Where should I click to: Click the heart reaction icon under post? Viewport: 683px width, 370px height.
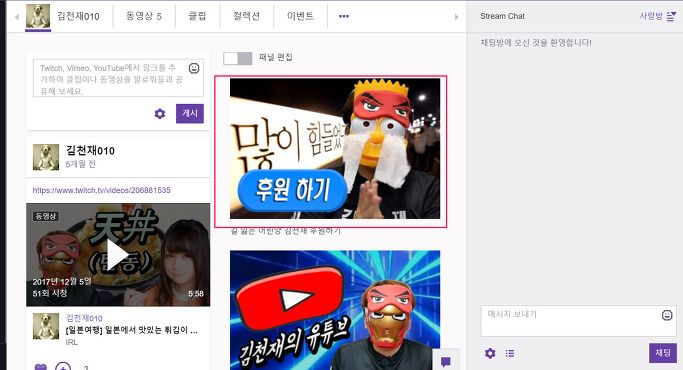[41, 367]
